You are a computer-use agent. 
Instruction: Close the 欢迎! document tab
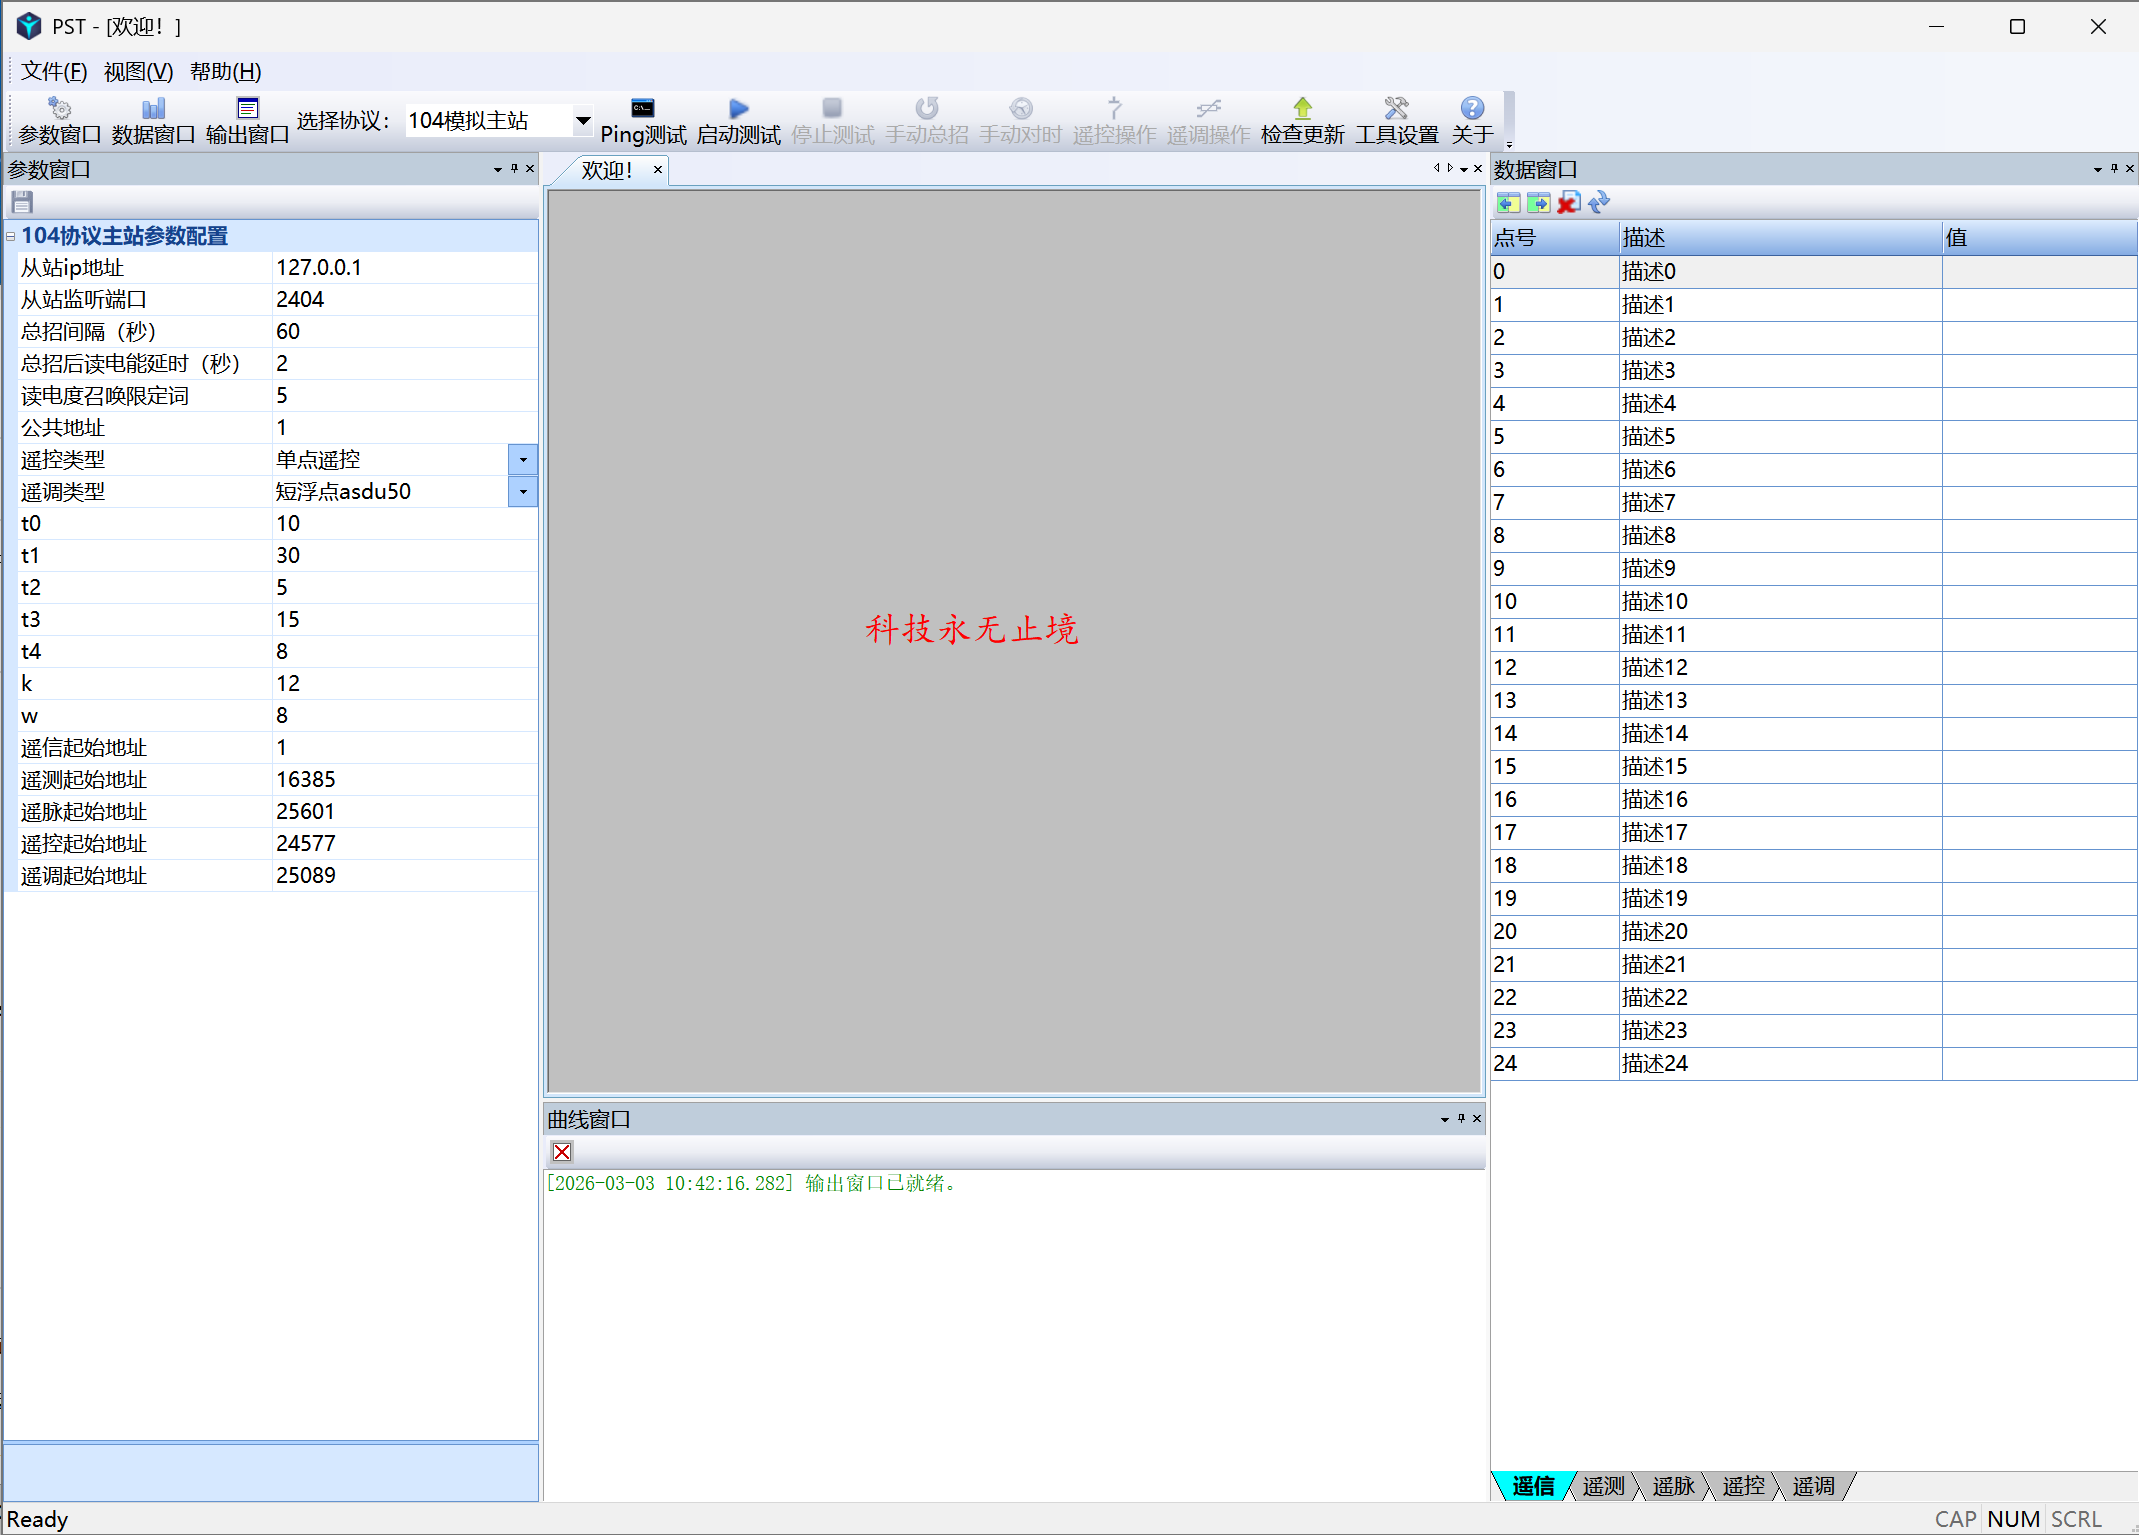point(658,170)
